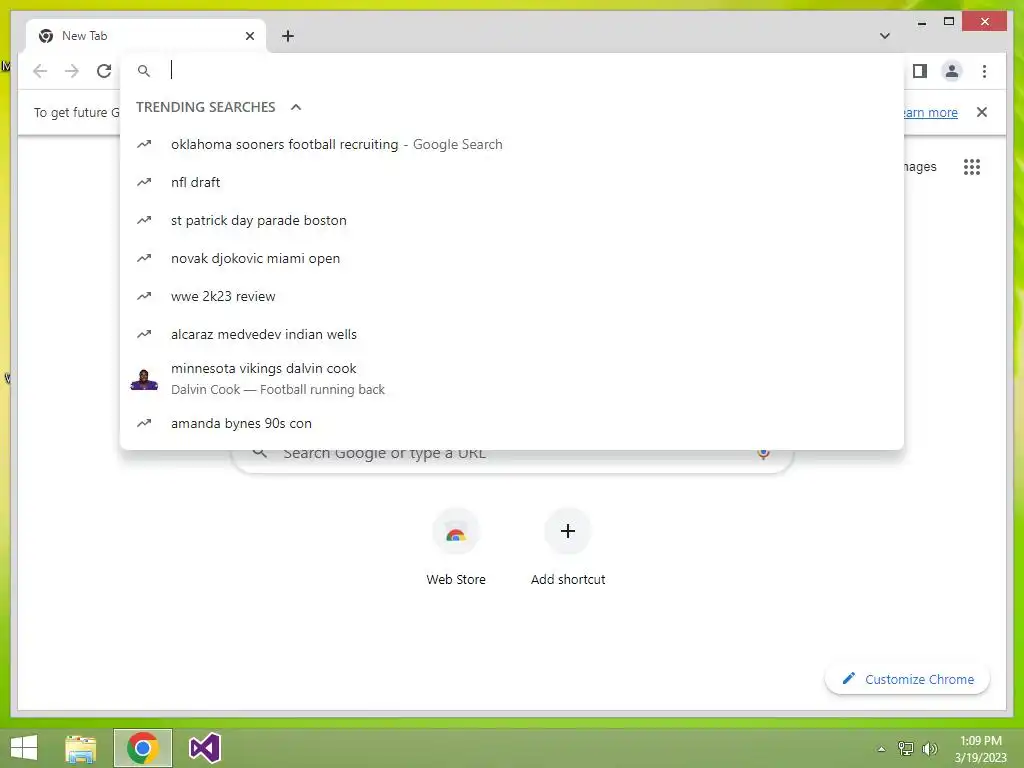The width and height of the screenshot is (1024, 768).
Task: Select 'st patrick day parade boston'
Action: (512, 220)
